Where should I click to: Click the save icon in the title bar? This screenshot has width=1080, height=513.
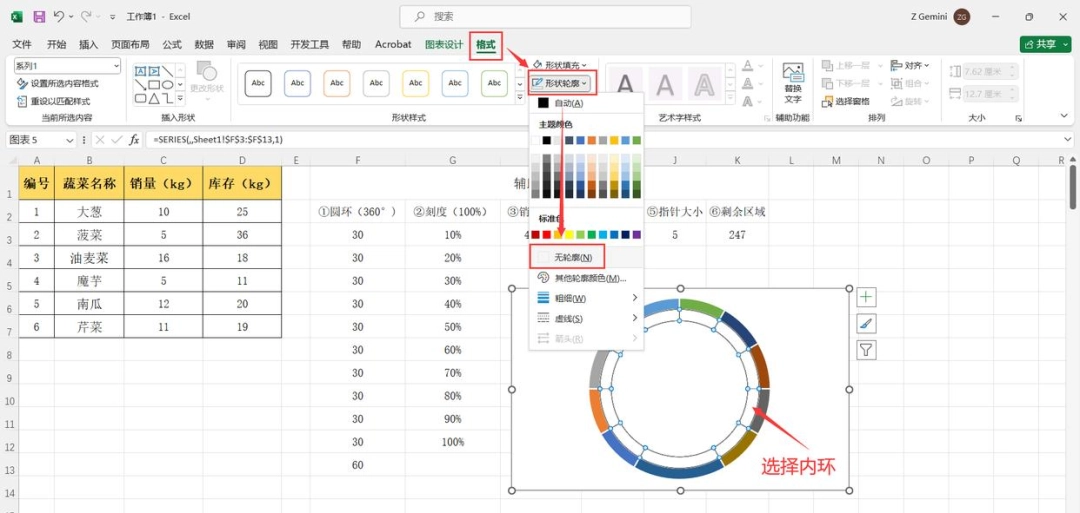coord(40,16)
